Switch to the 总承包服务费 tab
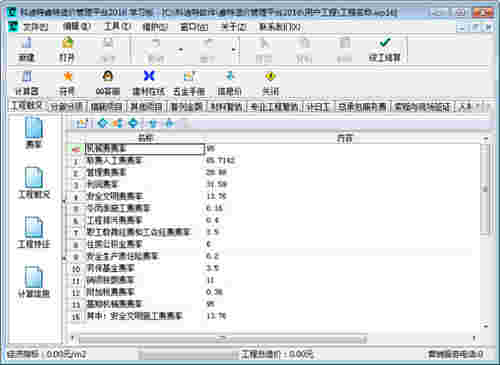 click(x=363, y=107)
